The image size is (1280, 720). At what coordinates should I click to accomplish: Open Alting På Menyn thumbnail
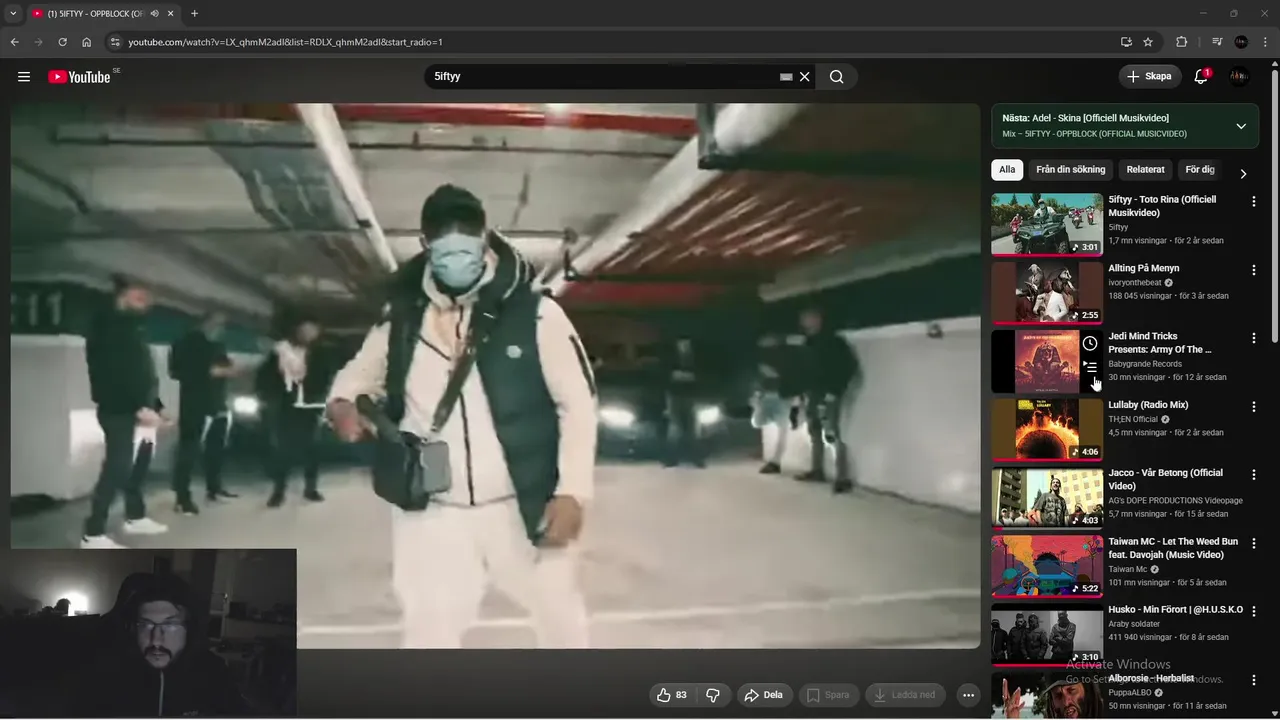coord(1047,293)
